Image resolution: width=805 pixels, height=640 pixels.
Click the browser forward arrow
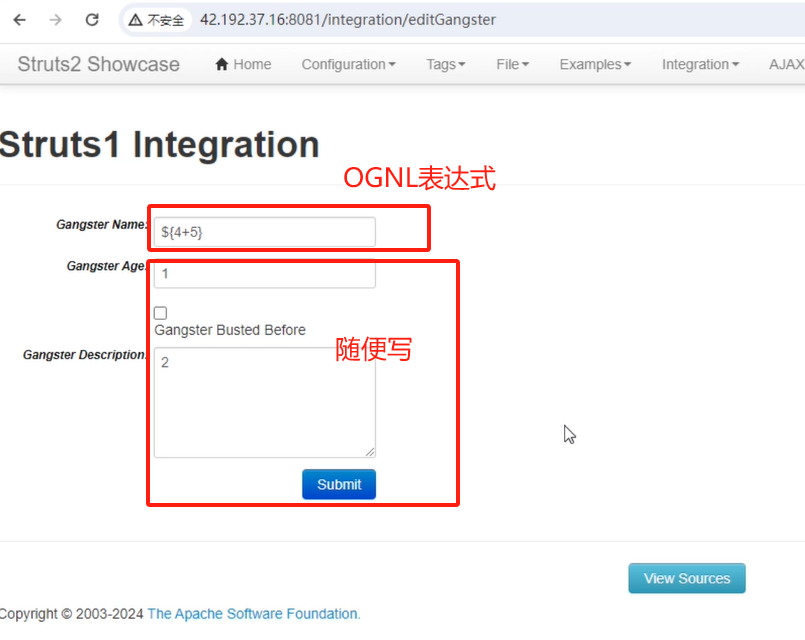55,20
